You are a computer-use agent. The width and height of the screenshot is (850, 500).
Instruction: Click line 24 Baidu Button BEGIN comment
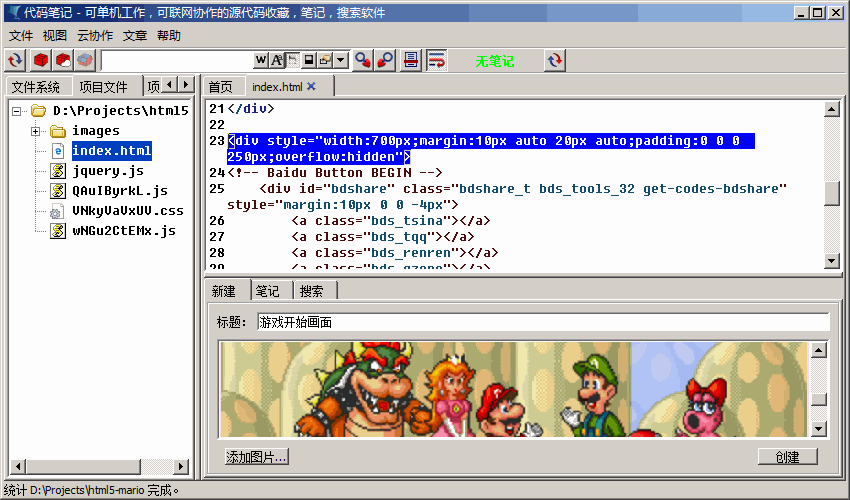point(335,173)
